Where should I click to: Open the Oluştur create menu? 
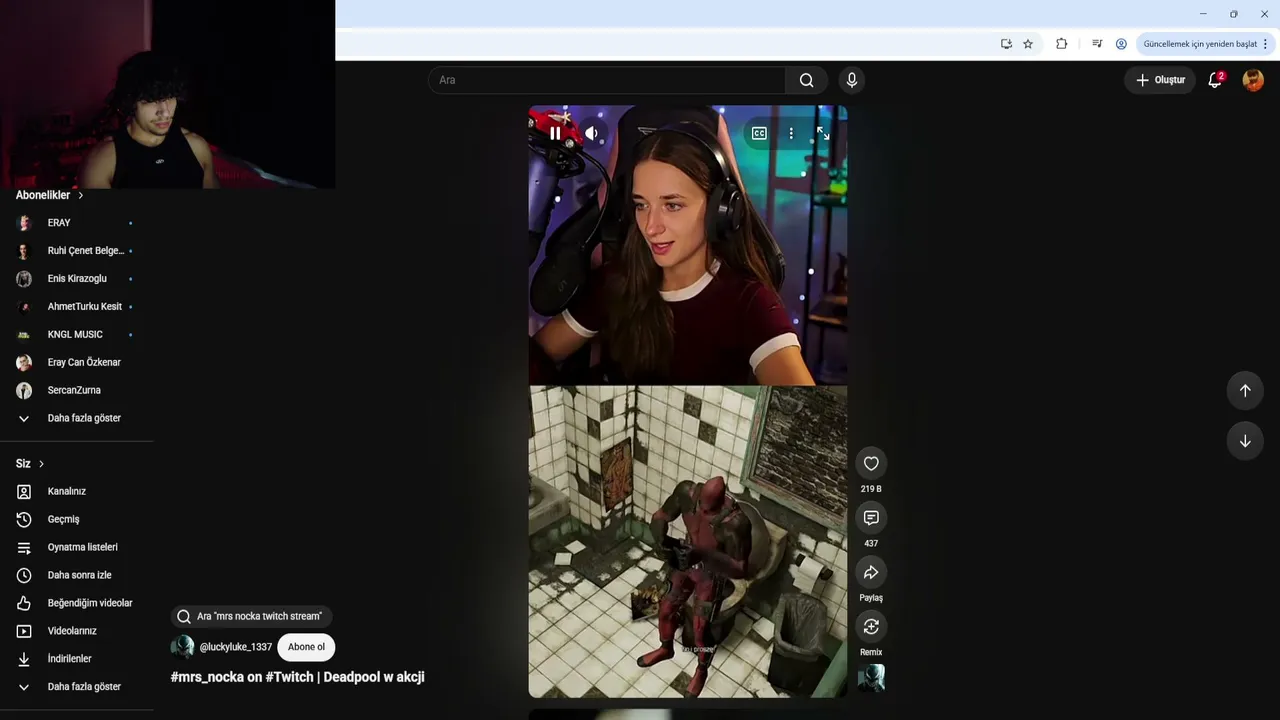(x=1160, y=80)
